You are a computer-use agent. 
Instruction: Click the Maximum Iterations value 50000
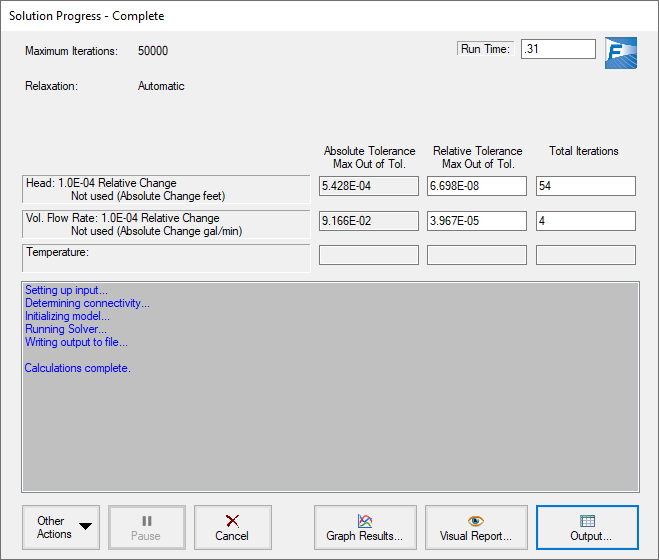[153, 51]
